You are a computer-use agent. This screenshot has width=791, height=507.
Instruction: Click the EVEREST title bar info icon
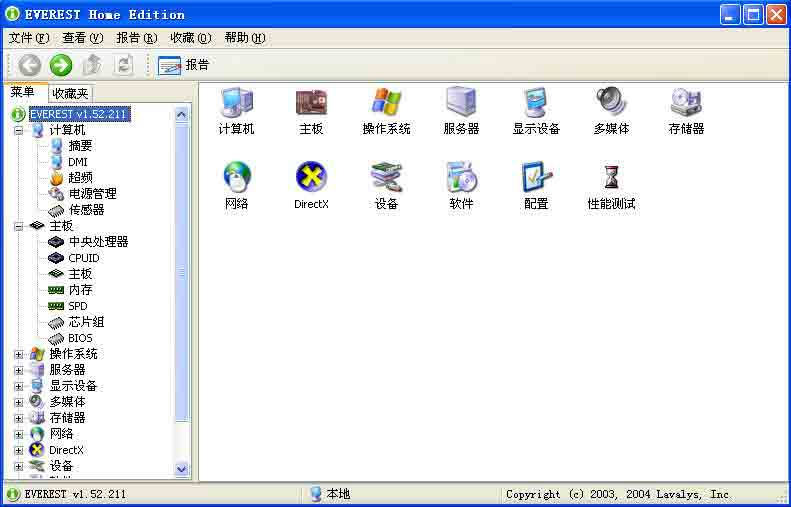tap(12, 14)
